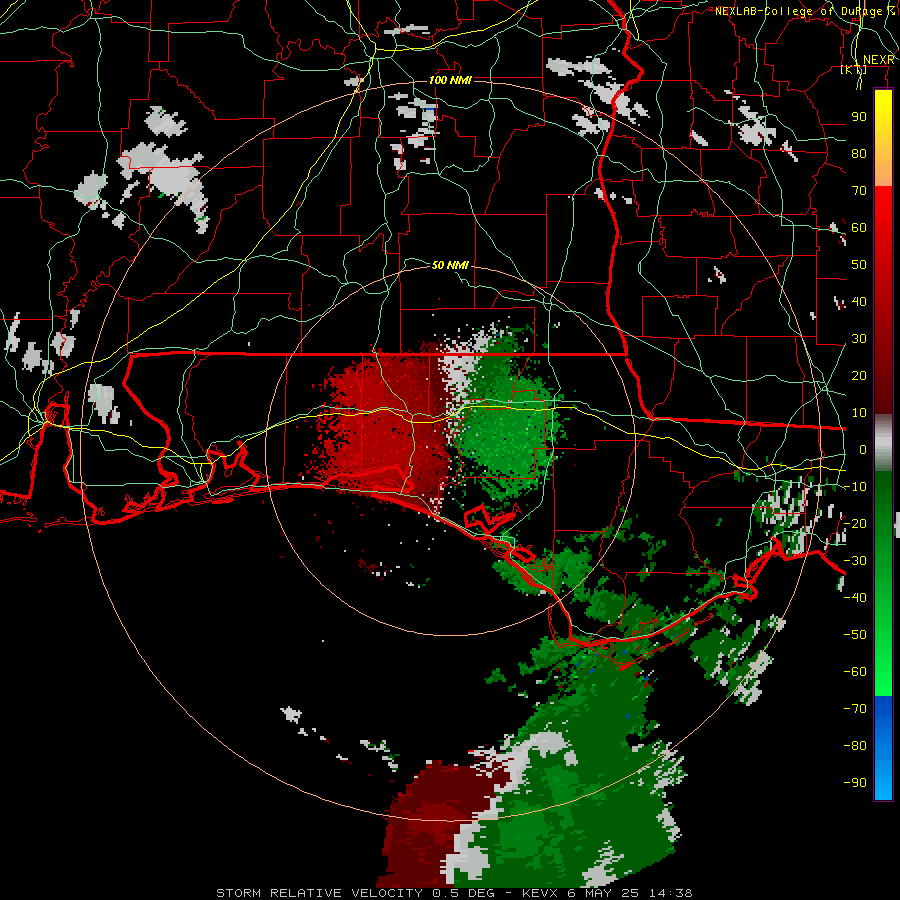Click the 50 value on velocity scale
The image size is (900, 900).
point(859,265)
